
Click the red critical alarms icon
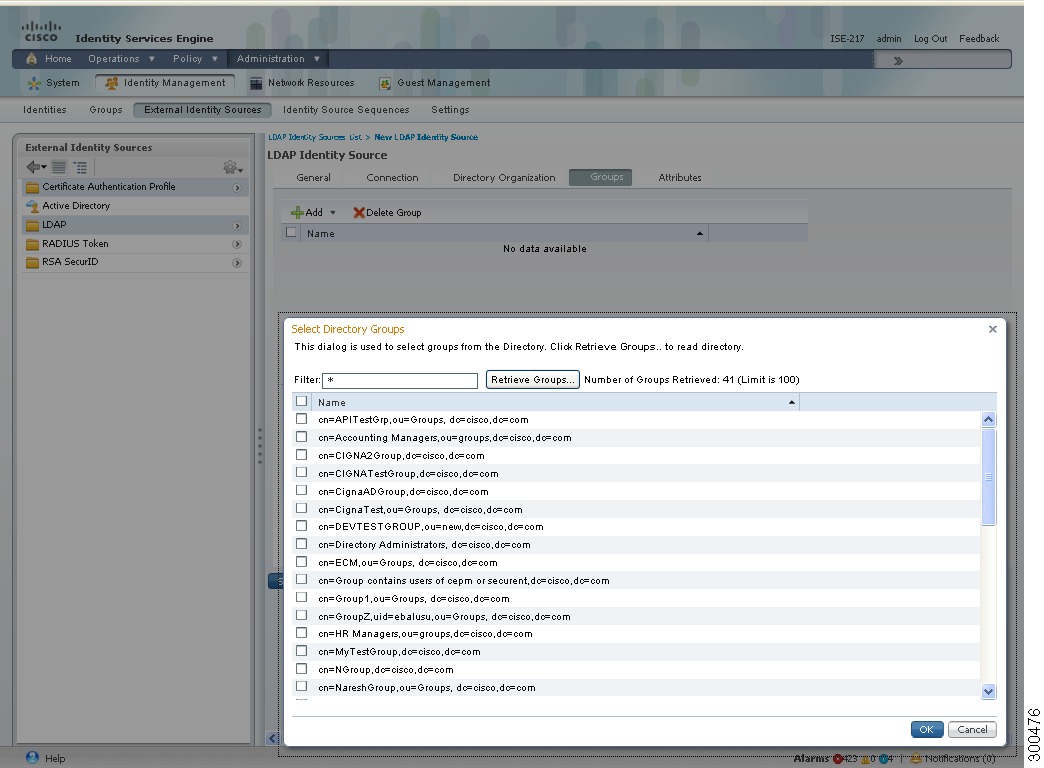click(x=838, y=758)
